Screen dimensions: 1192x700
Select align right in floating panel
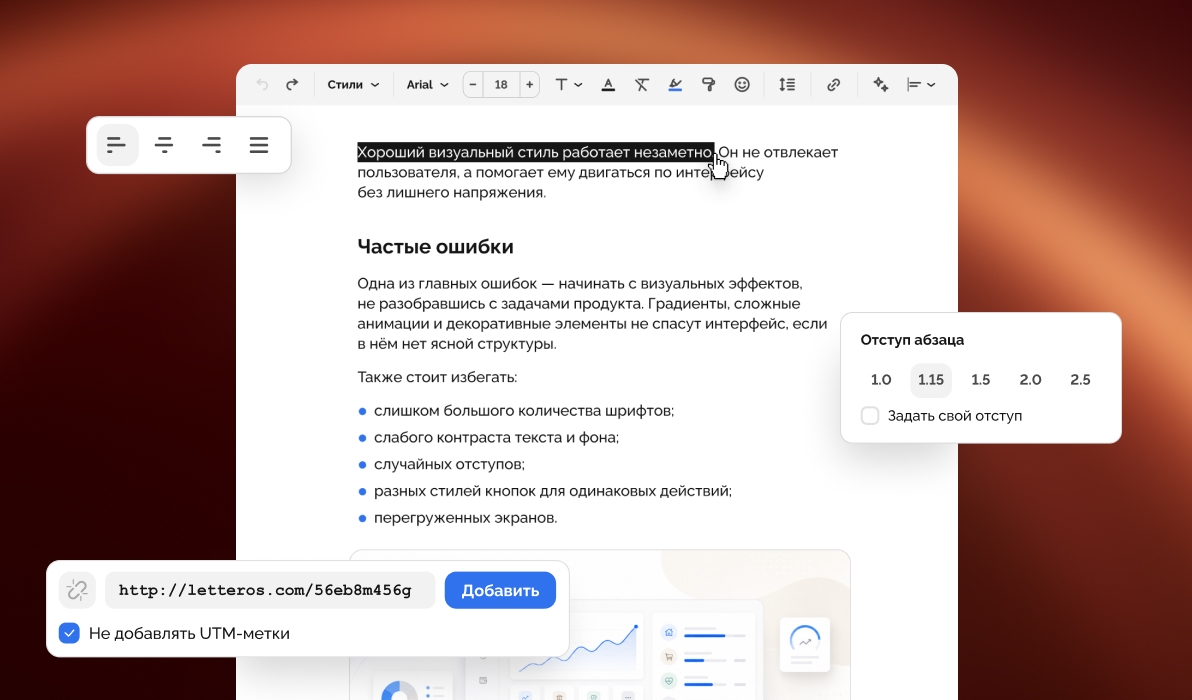pos(211,145)
